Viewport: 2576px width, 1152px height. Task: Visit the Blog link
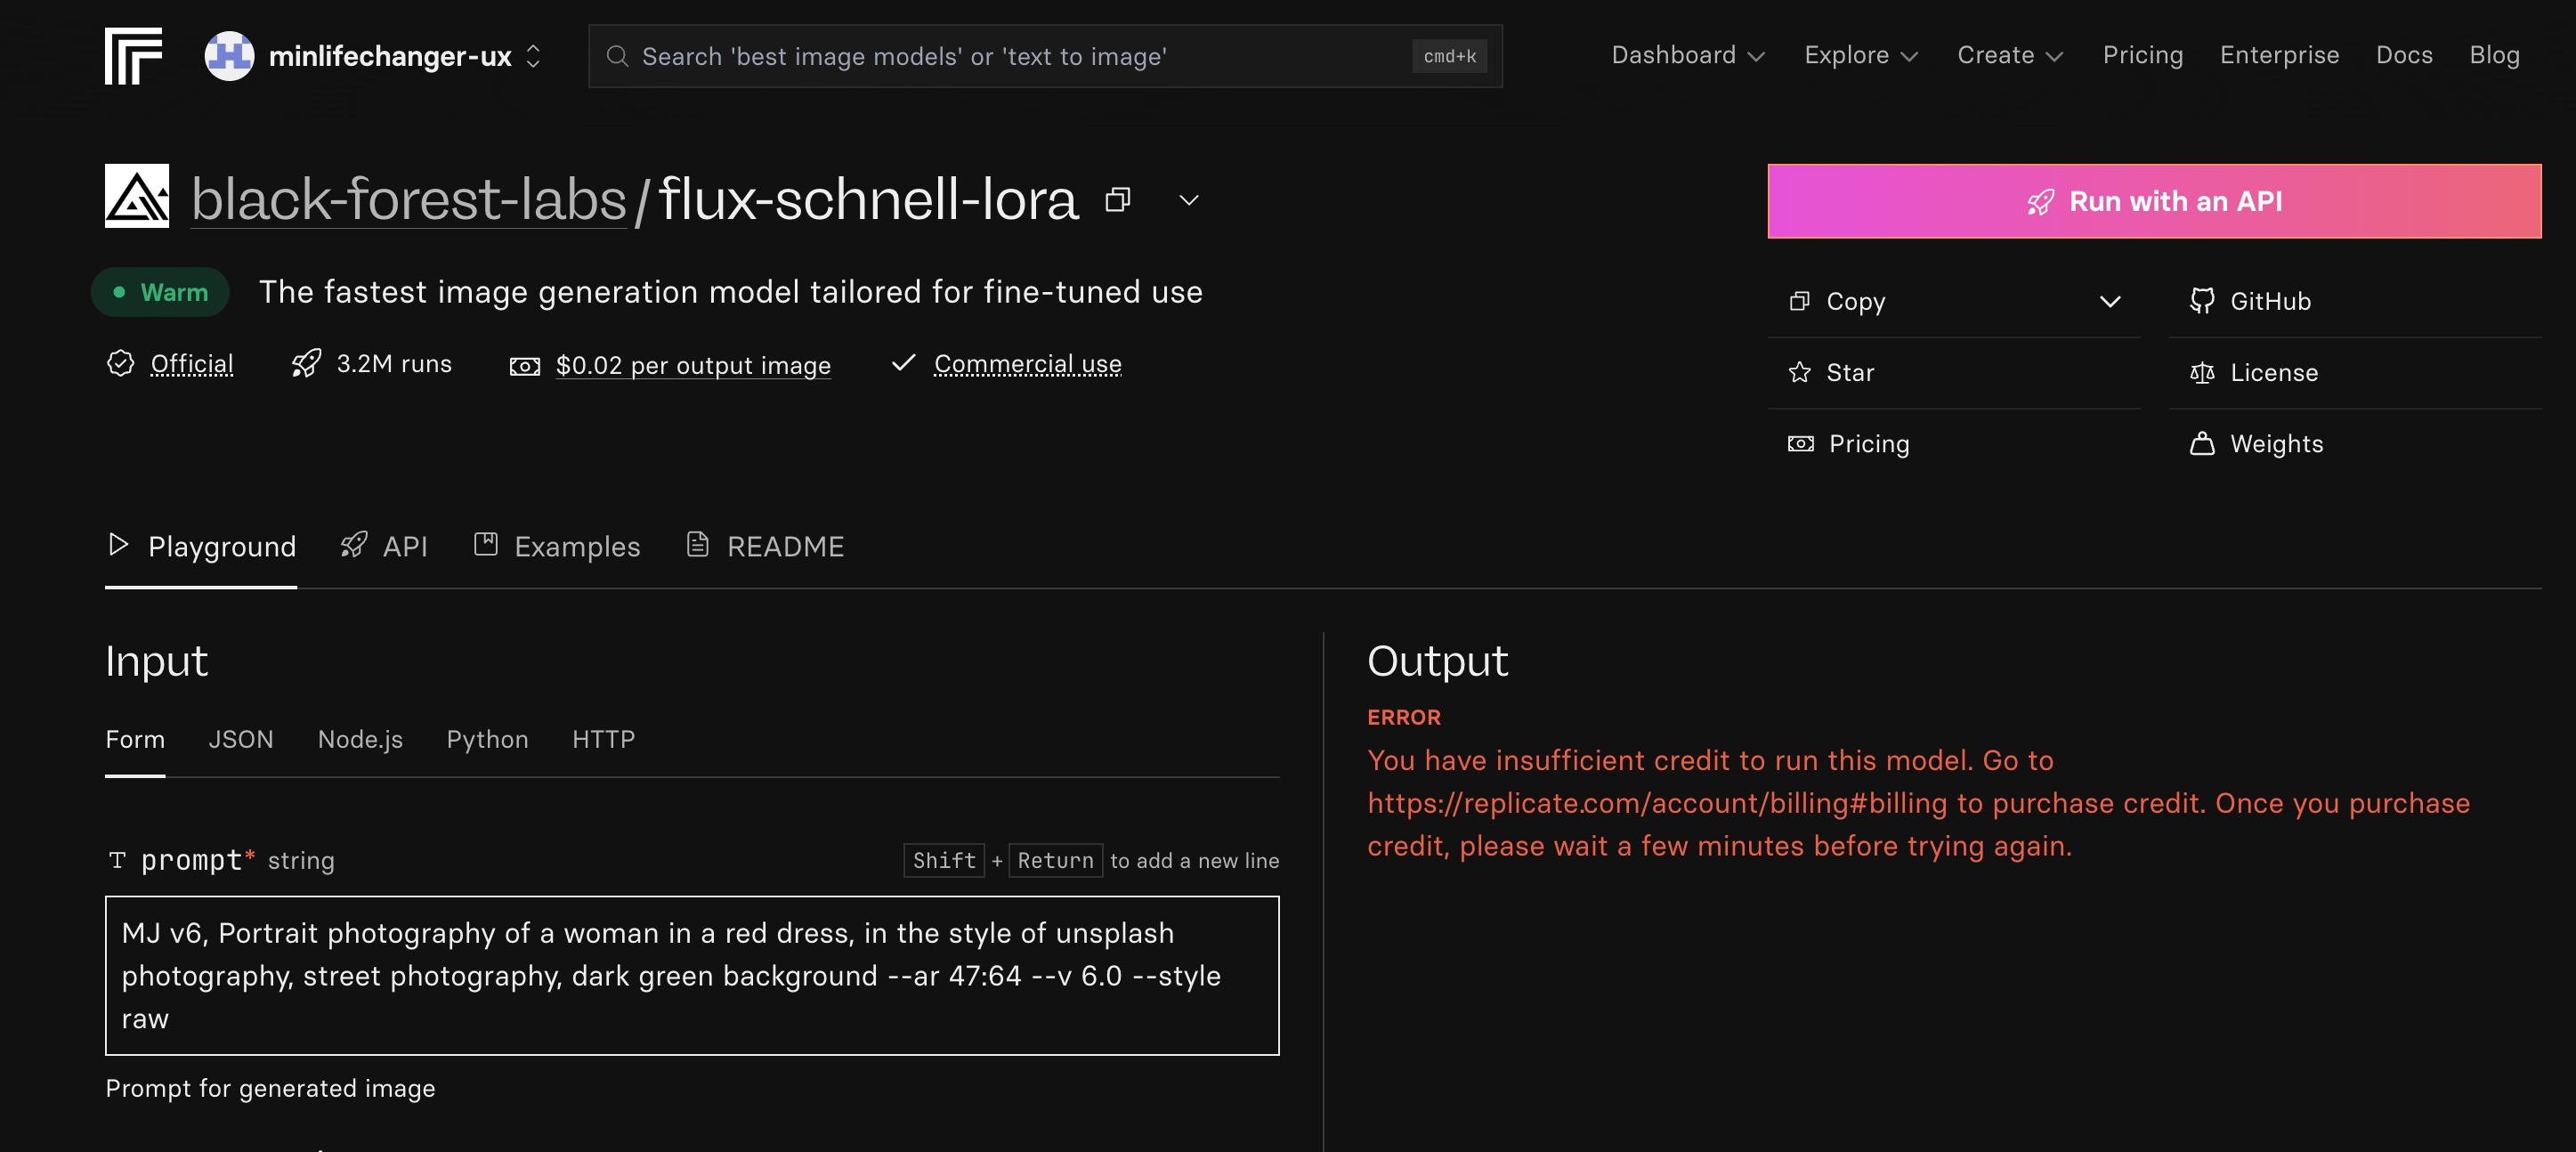click(2494, 55)
